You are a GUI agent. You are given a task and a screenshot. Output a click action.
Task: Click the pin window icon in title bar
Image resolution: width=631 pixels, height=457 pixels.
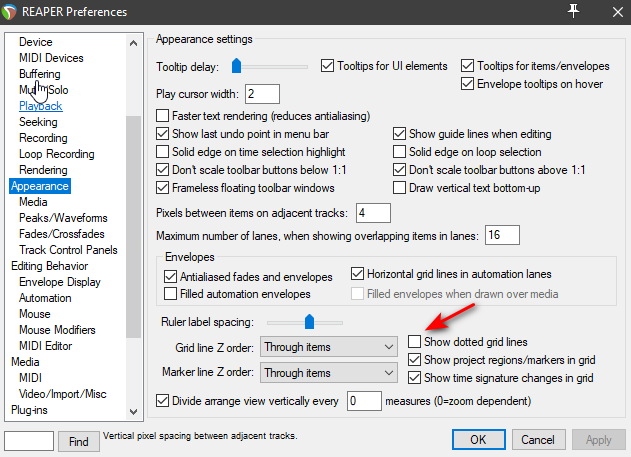click(x=573, y=11)
